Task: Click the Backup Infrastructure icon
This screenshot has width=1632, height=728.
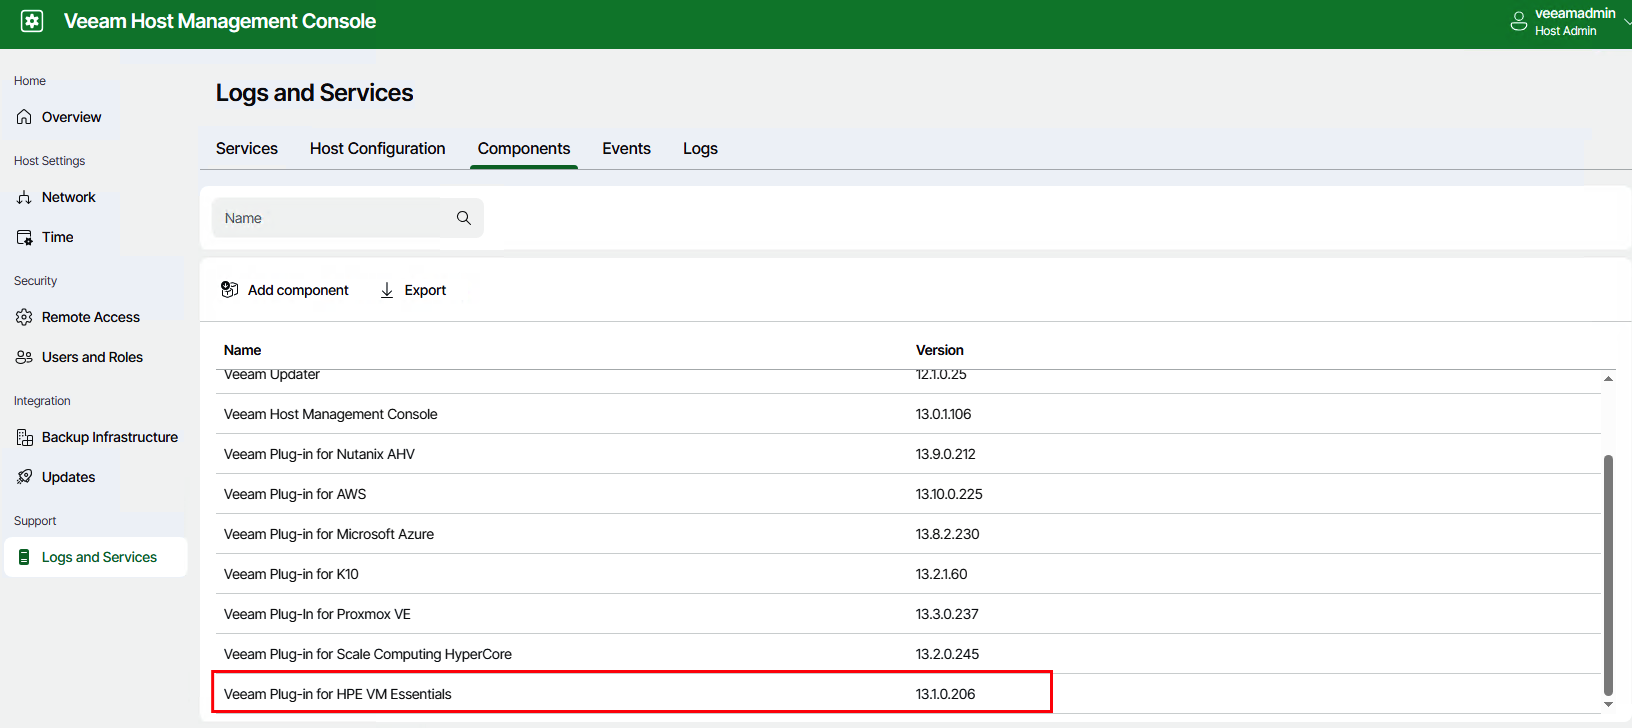Action: point(24,437)
